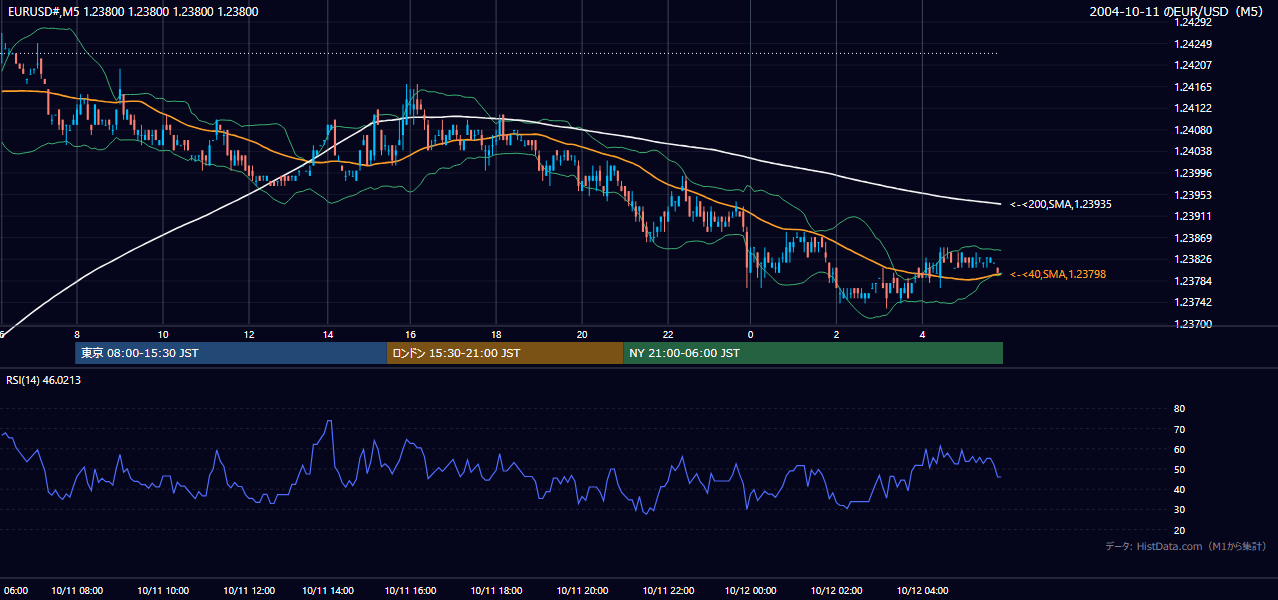Viewport: 1278px width, 600px height.
Task: Select the RSI(14) 46.0213 indicator label
Action: pyautogui.click(x=44, y=380)
